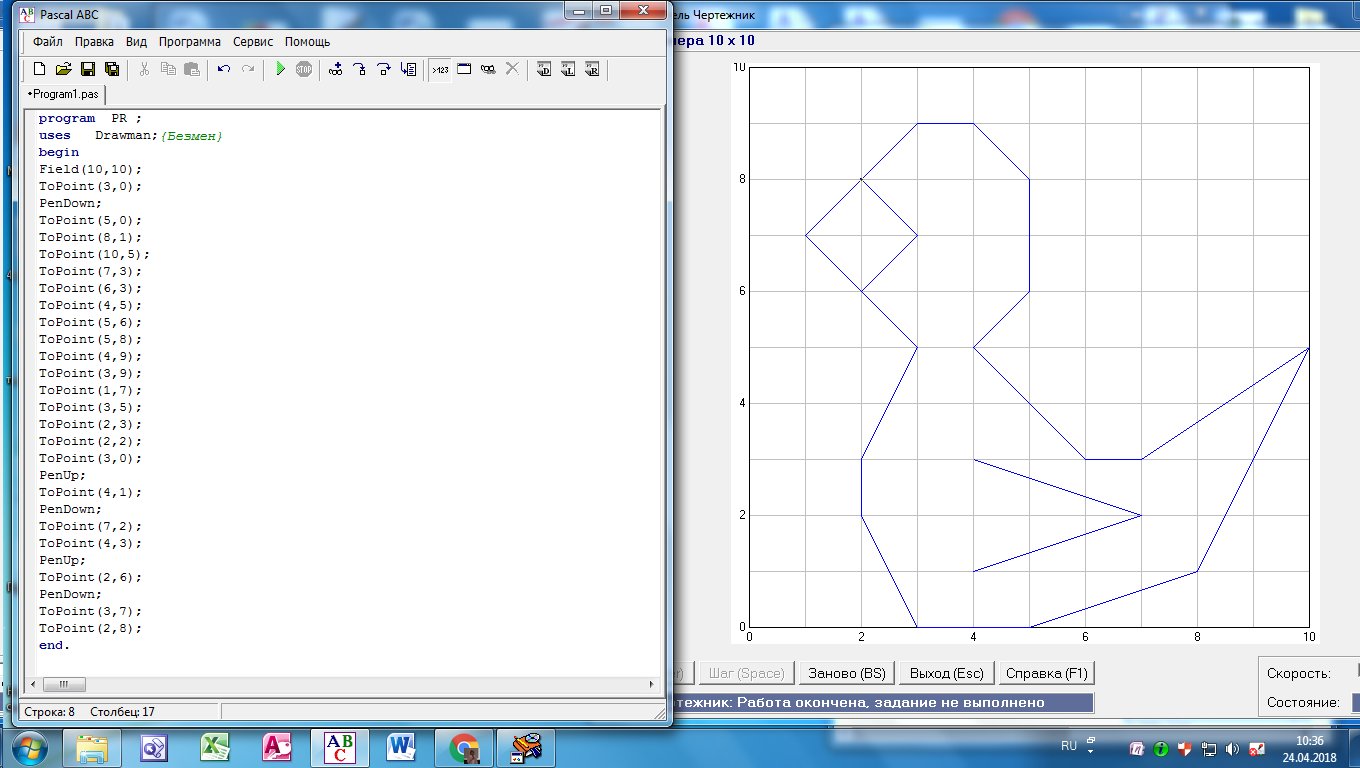Open the Сервис menu
Screen dimensions: 1360x768
point(254,42)
